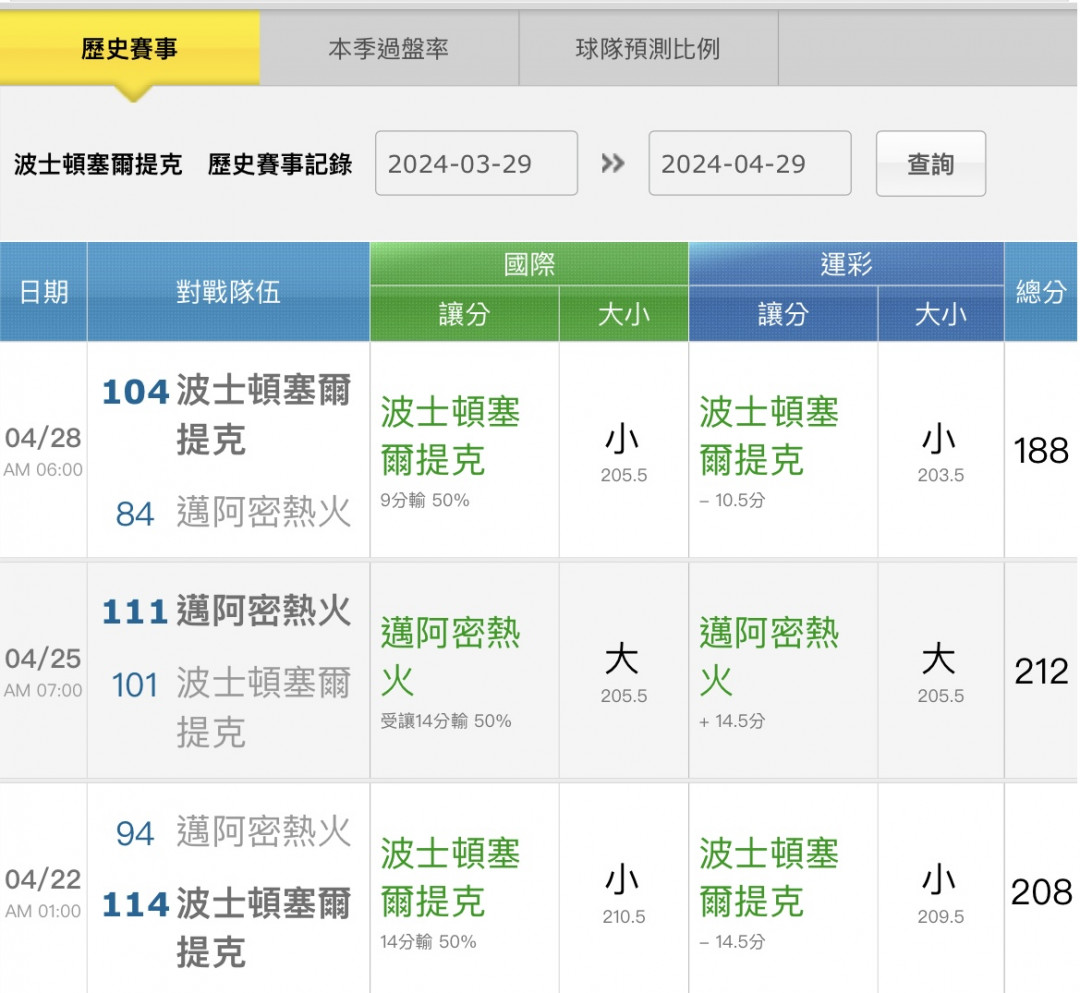Click the winning team 波士頓塞爾提克 in the 04/22 game
The image size is (1080, 993).
click(264, 928)
